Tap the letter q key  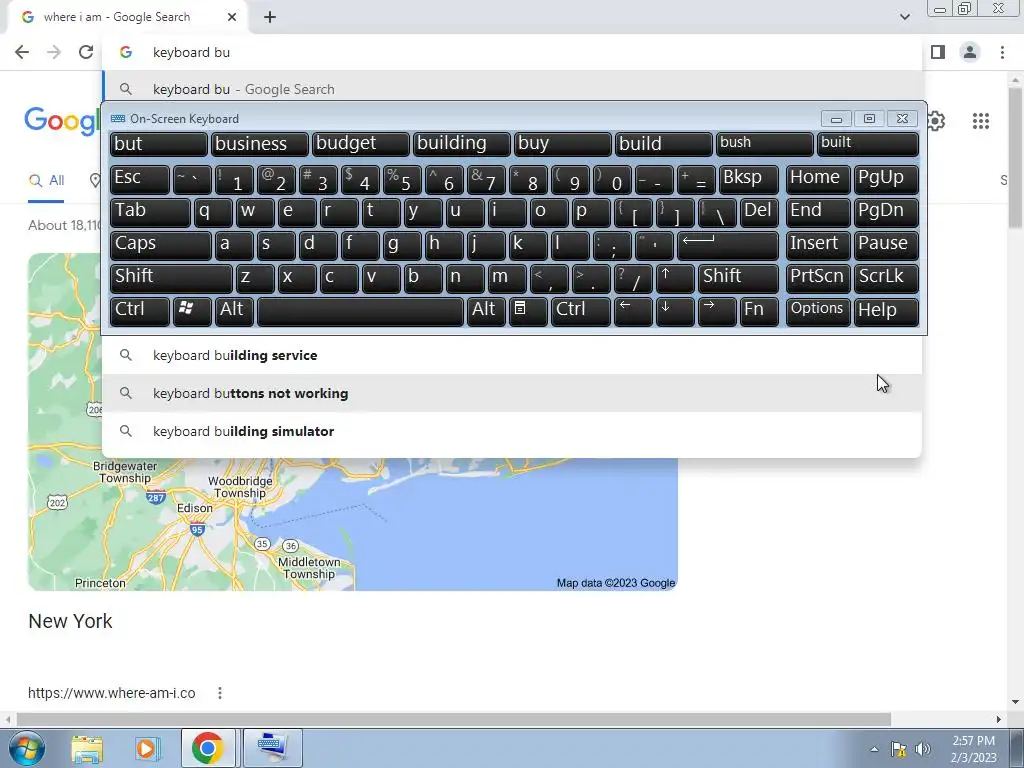[x=213, y=212]
